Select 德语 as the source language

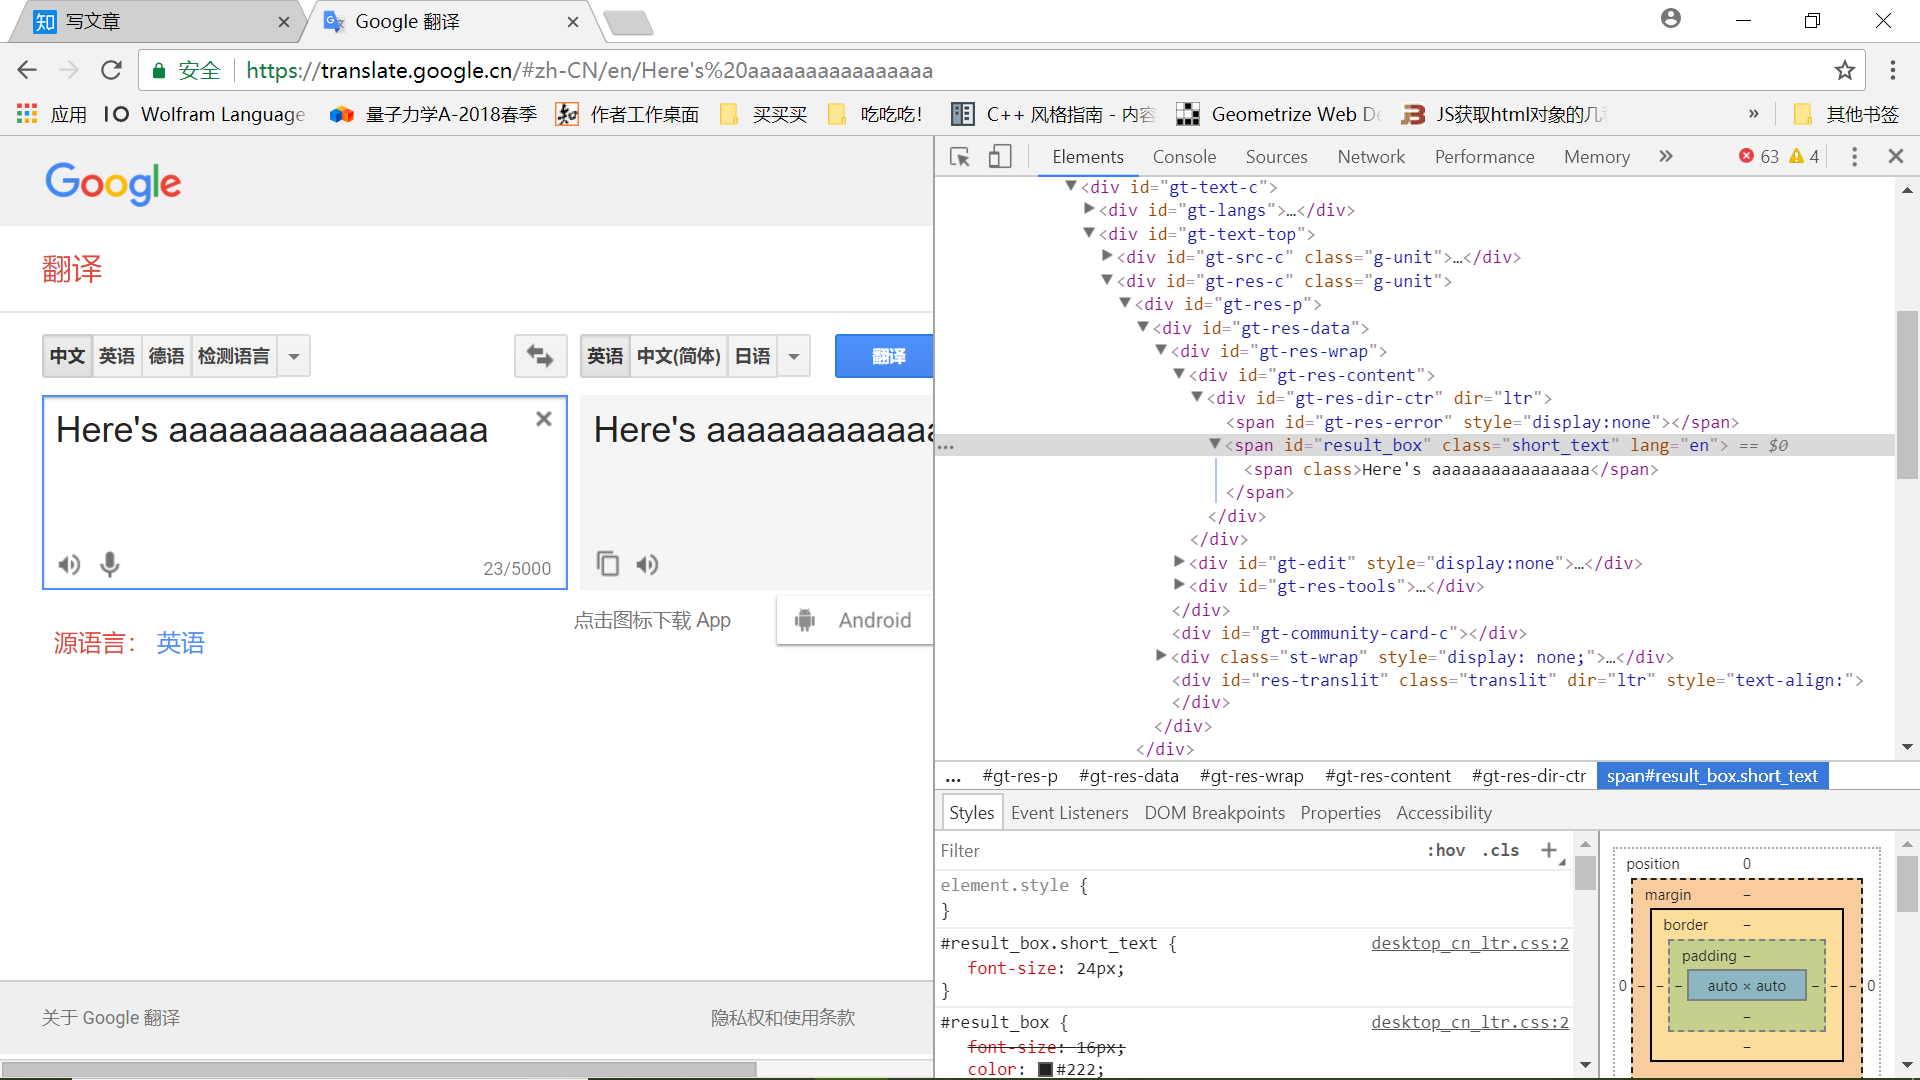pos(166,356)
